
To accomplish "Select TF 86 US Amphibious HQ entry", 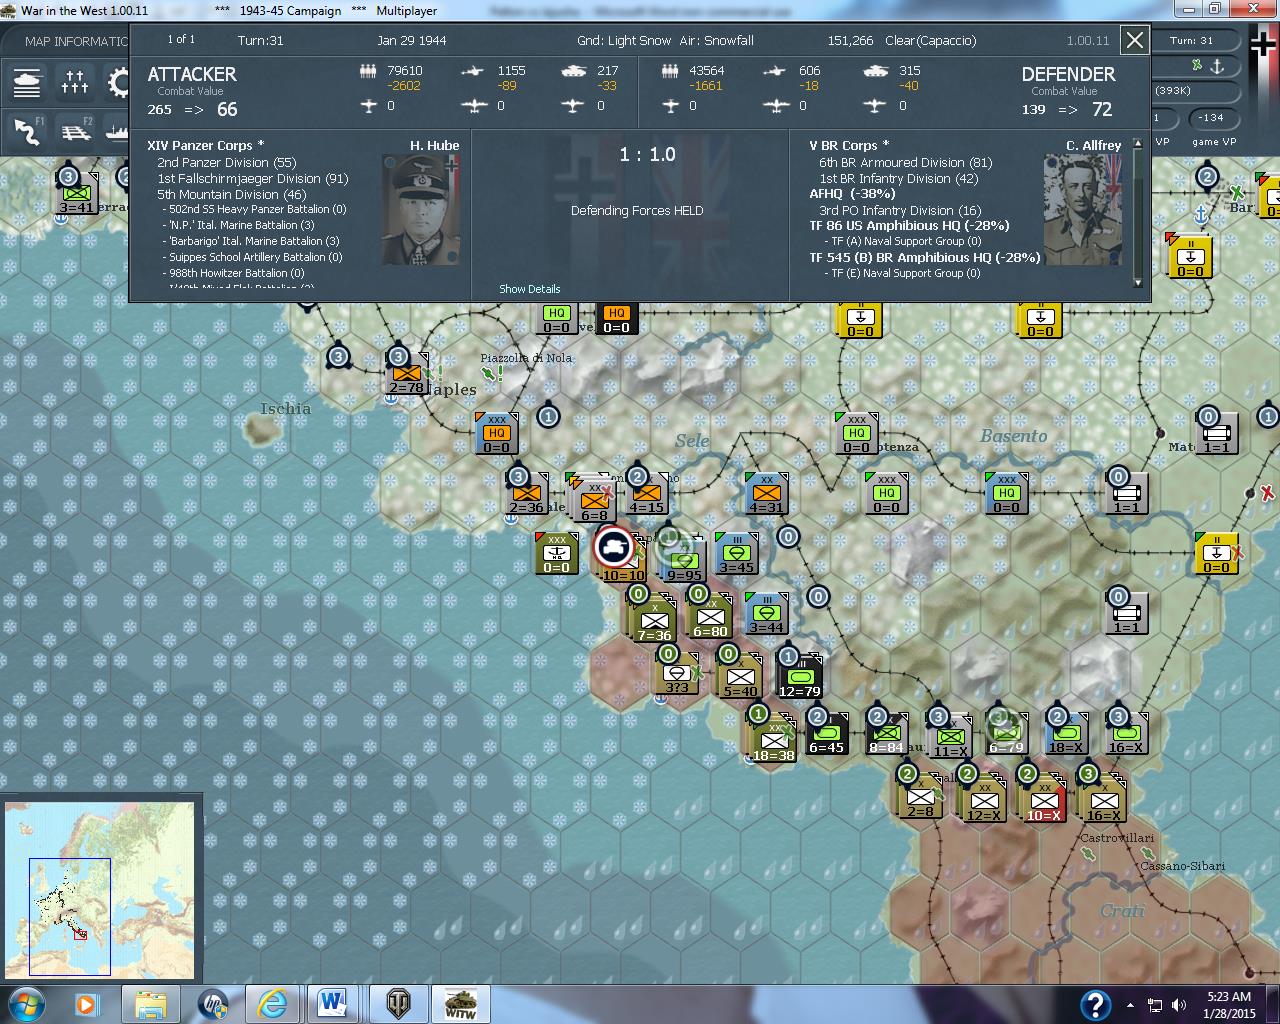I will click(909, 226).
